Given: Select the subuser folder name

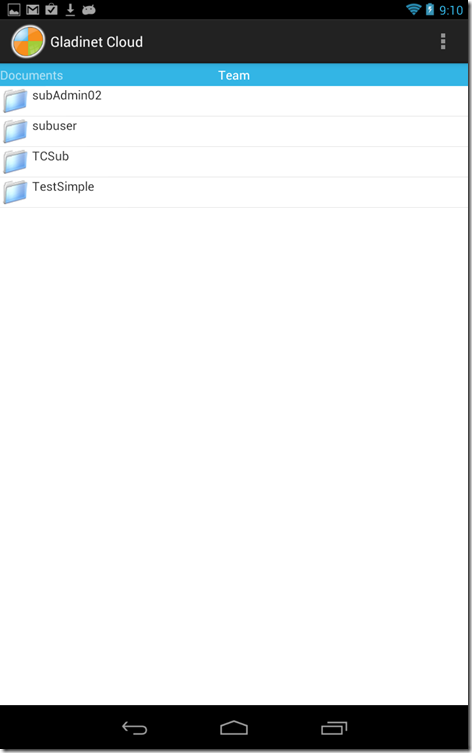Looking at the screenshot, I should coord(54,126).
